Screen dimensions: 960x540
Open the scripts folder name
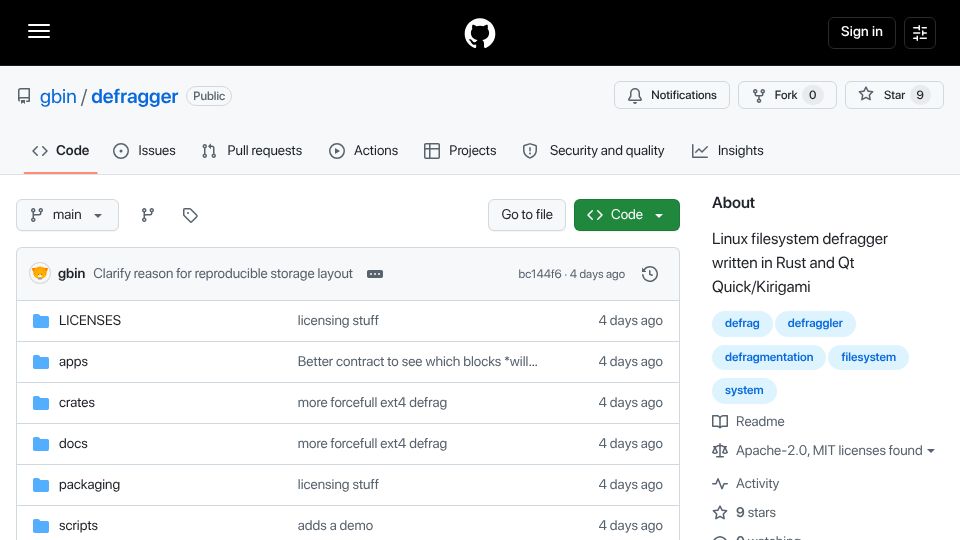(78, 526)
